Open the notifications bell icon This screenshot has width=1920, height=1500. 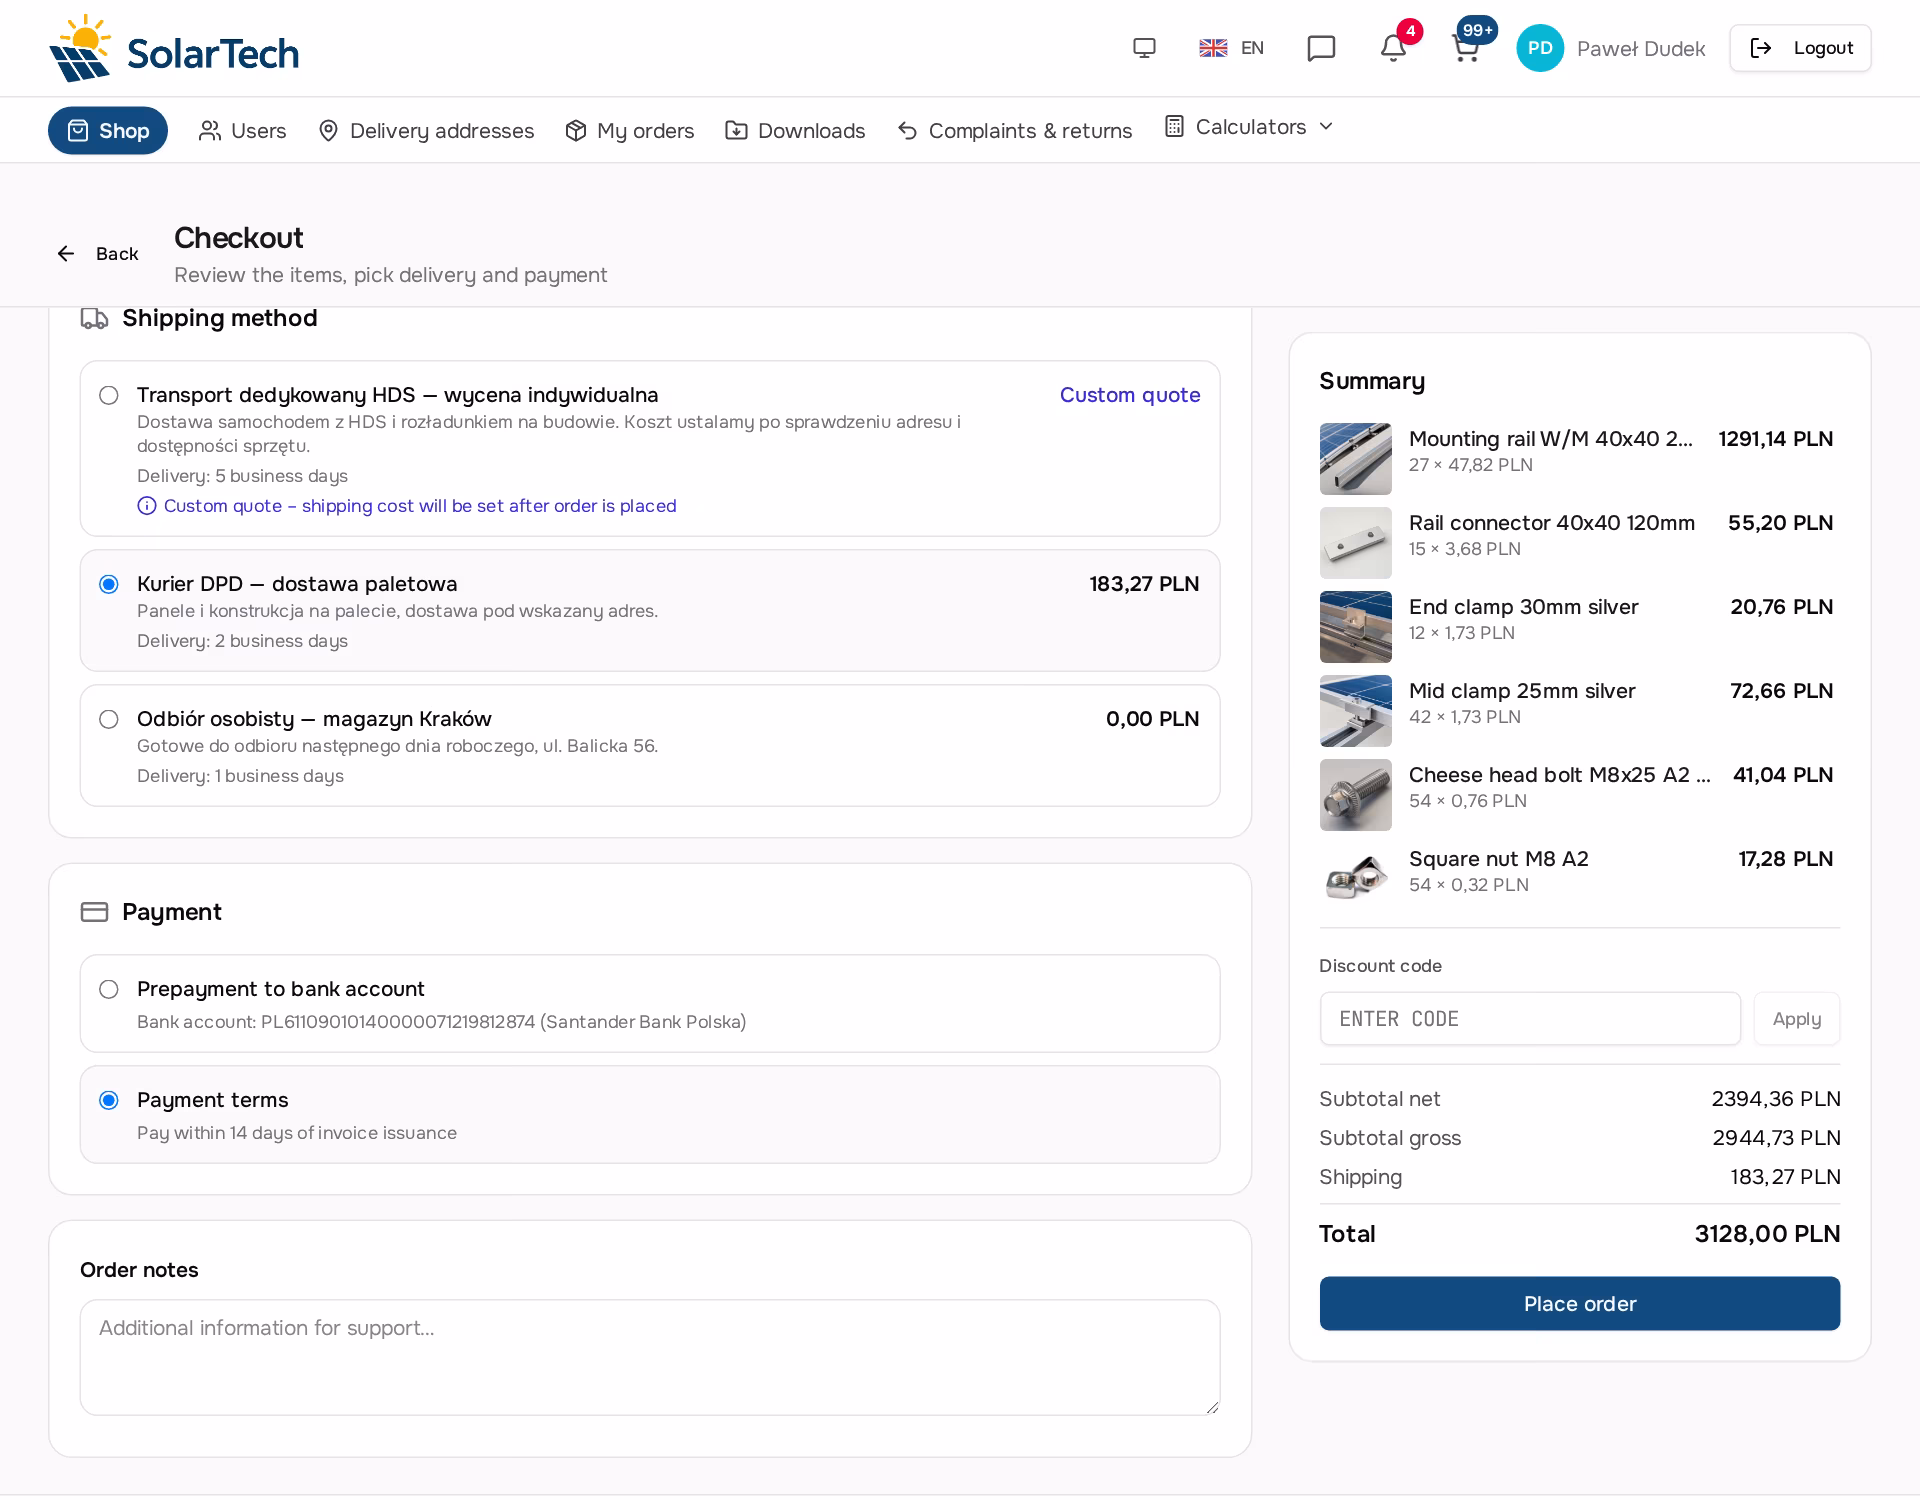[x=1393, y=48]
